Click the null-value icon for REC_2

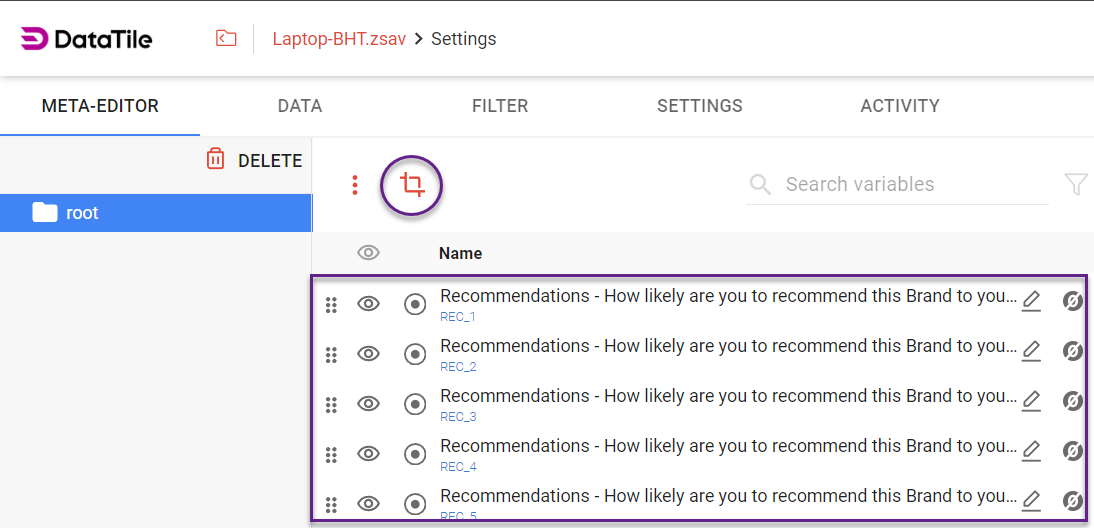point(1072,351)
